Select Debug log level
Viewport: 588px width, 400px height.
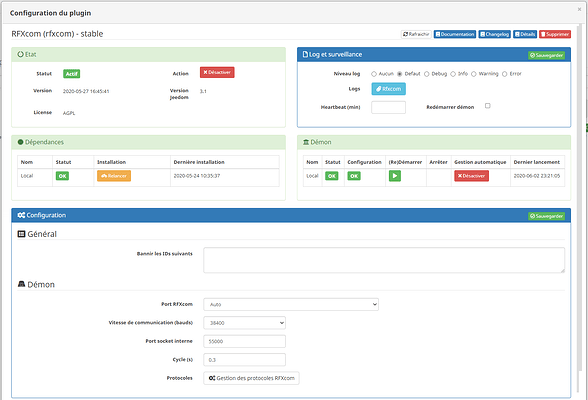click(x=427, y=74)
